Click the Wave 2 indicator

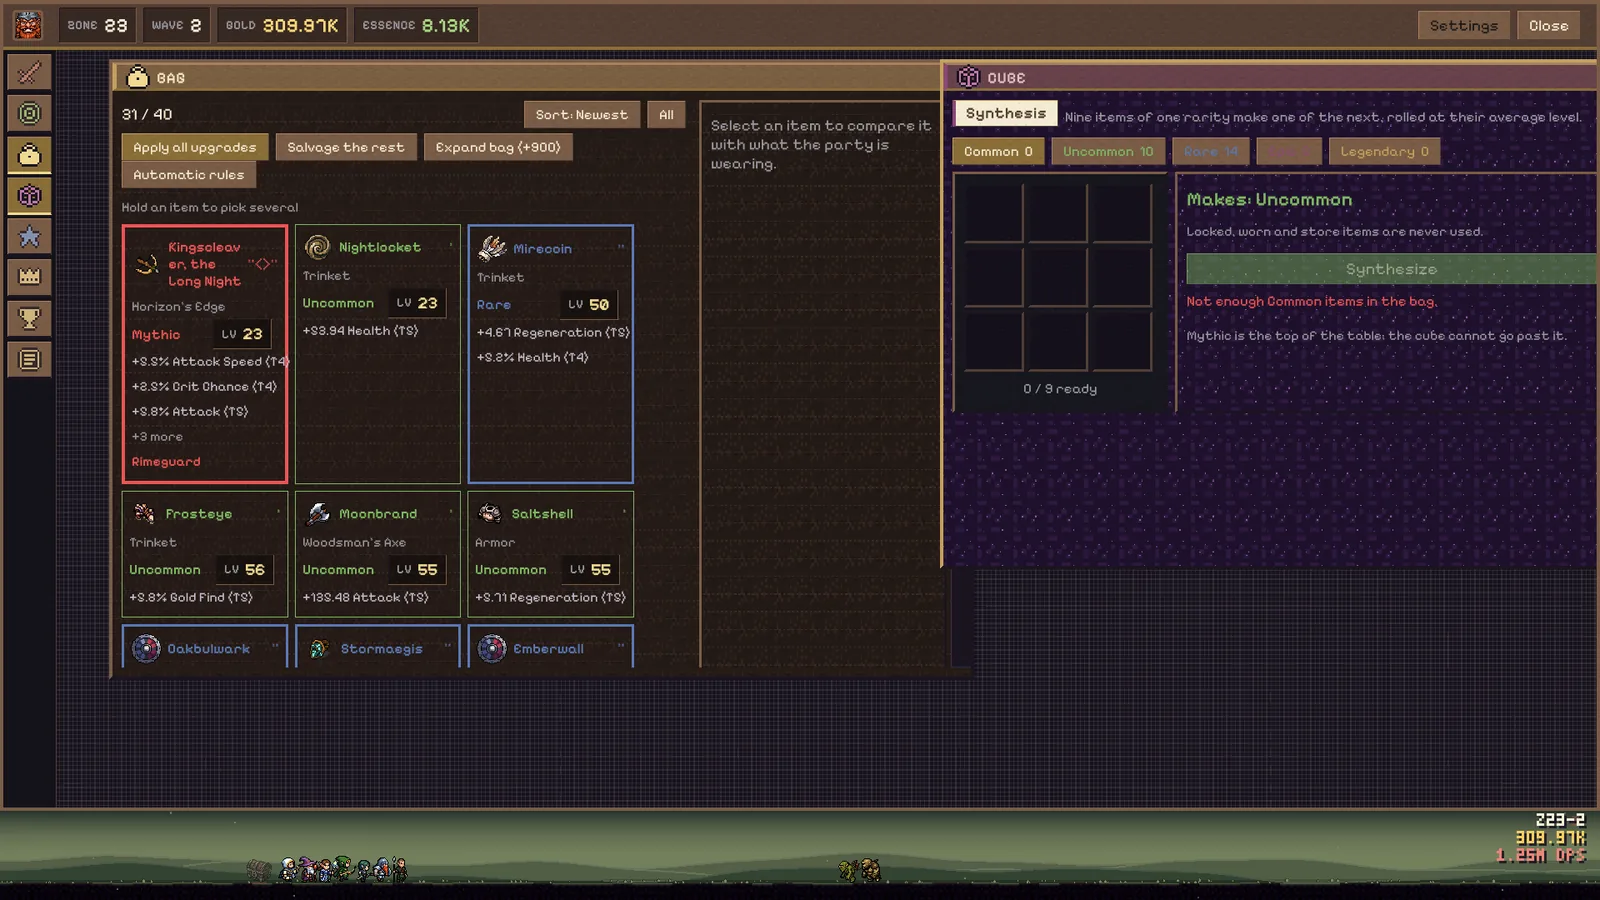176,25
